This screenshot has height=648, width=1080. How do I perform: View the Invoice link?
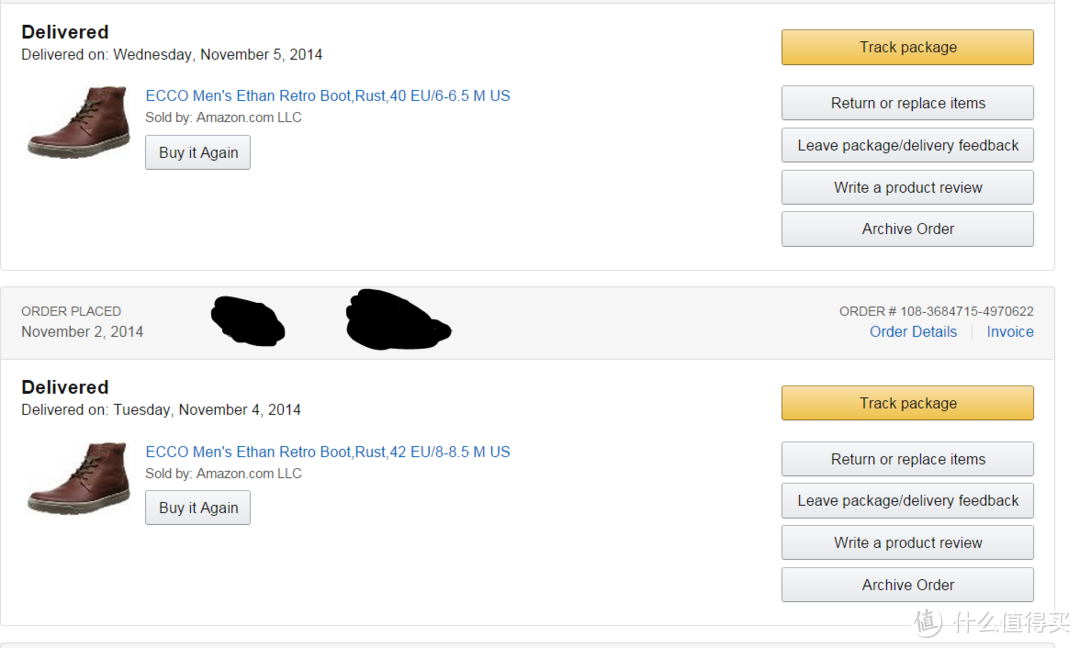[x=1010, y=332]
